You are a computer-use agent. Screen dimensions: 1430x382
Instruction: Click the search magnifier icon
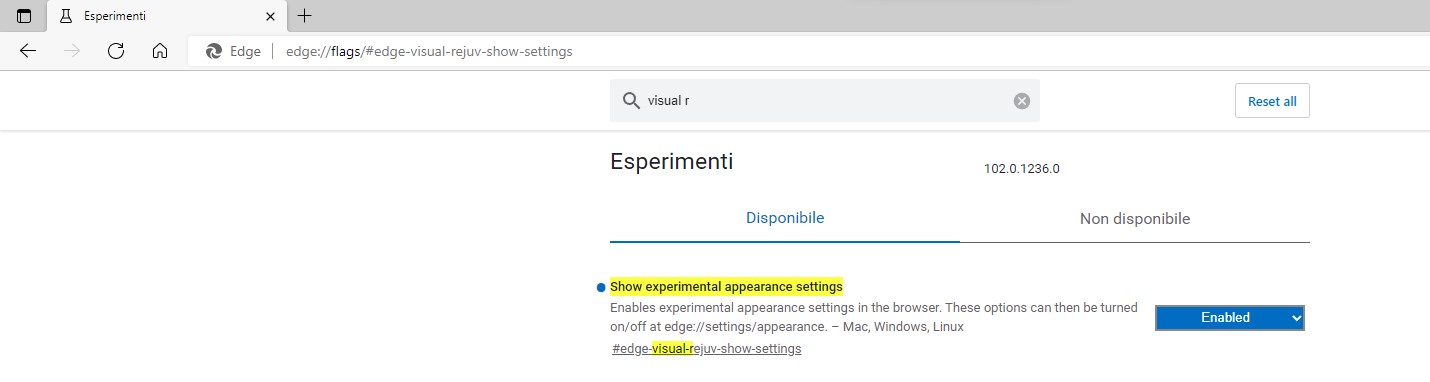click(631, 101)
